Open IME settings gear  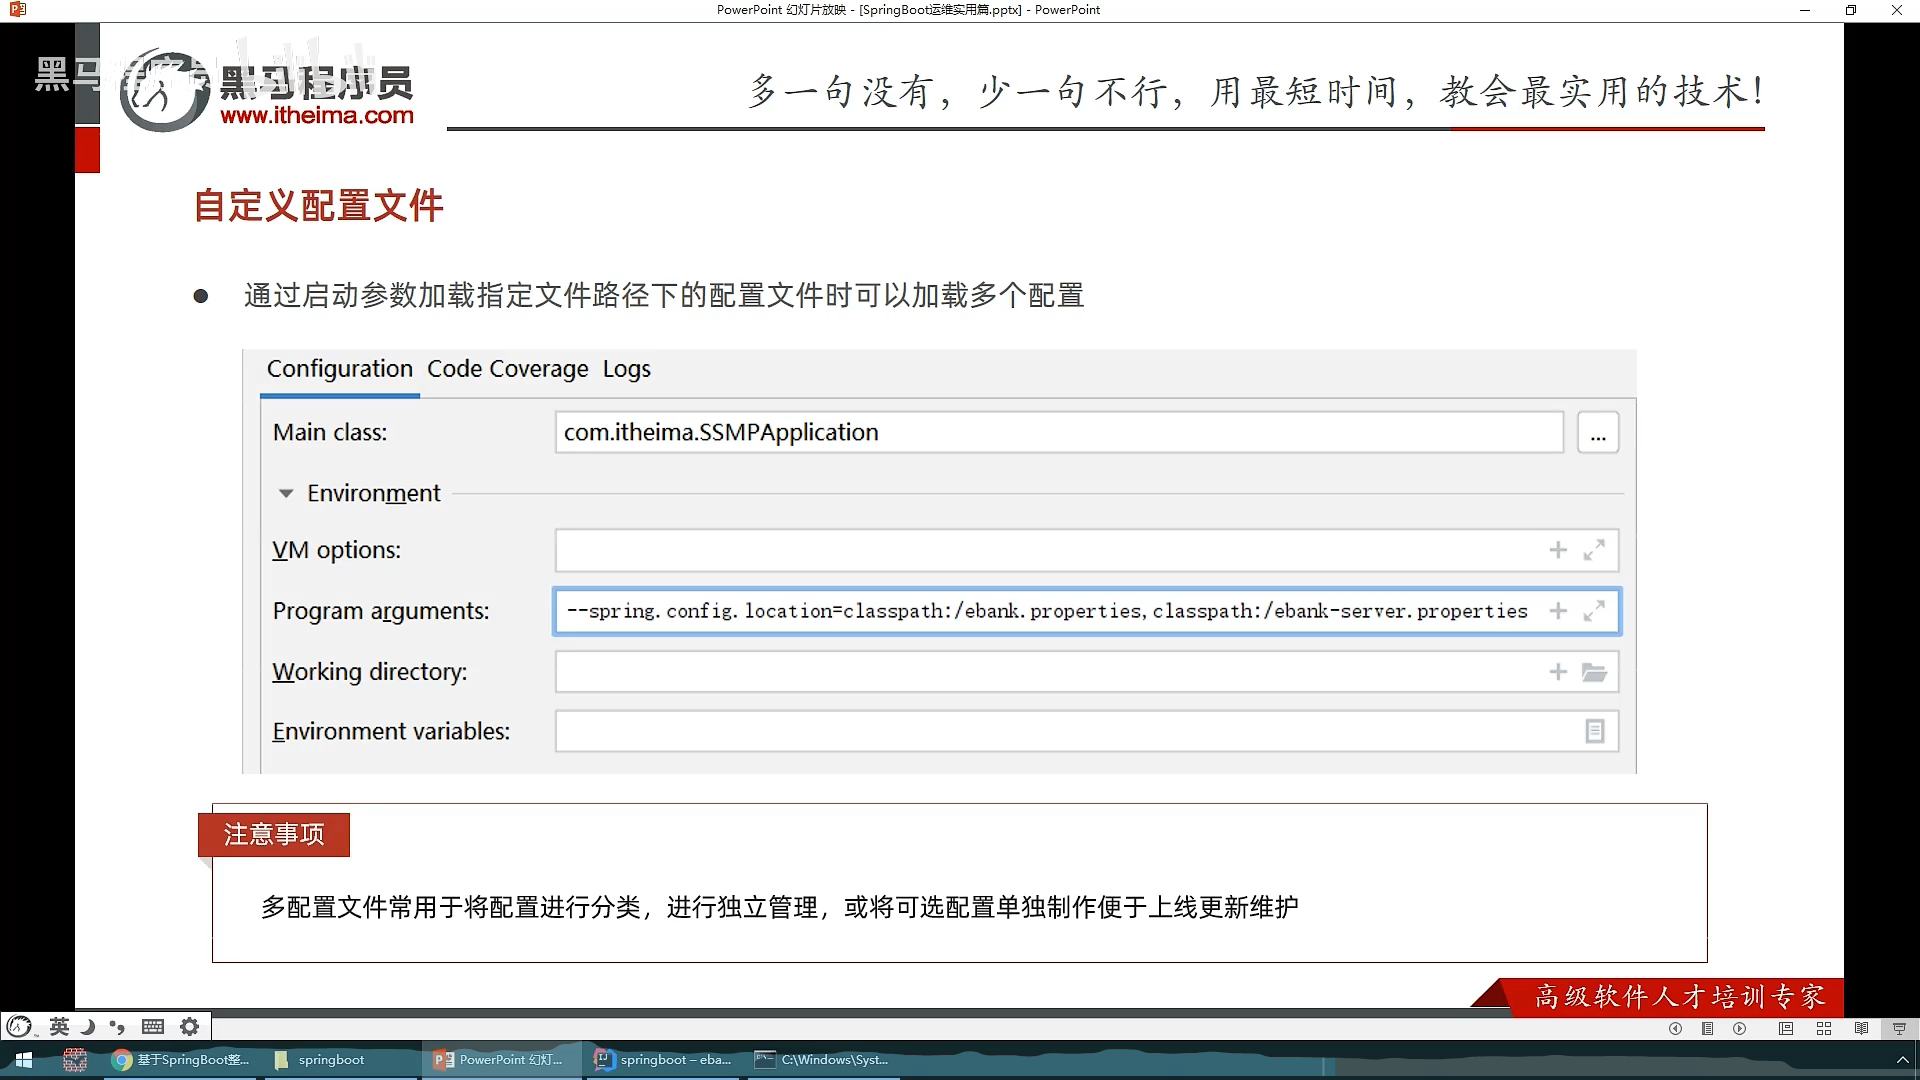click(x=189, y=1026)
